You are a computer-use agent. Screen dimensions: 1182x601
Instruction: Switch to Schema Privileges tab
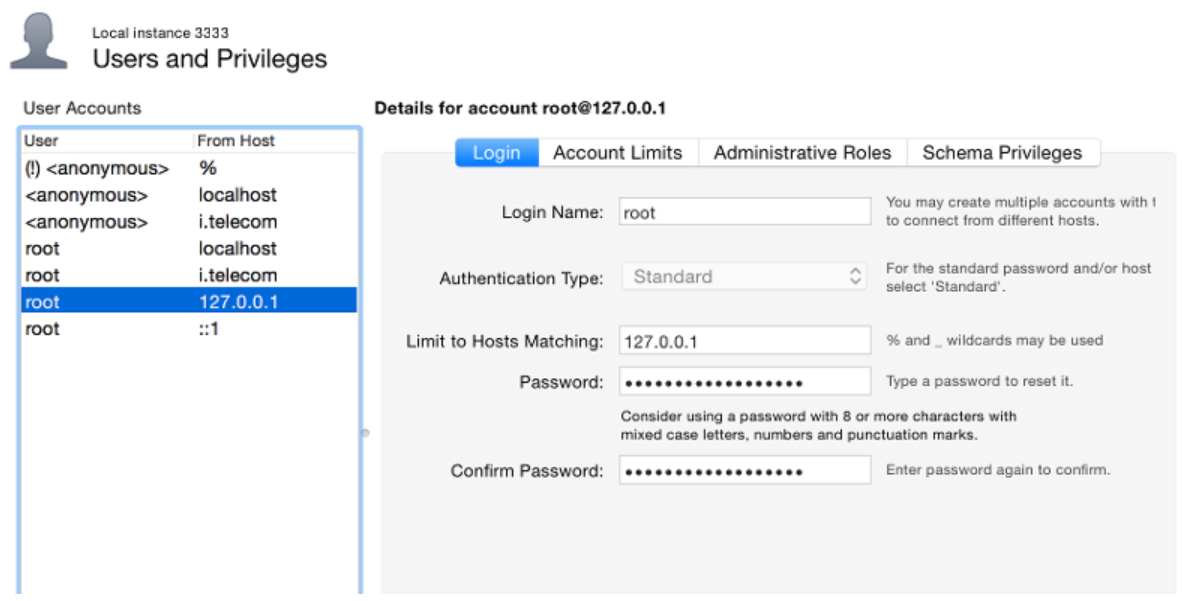pos(1002,153)
